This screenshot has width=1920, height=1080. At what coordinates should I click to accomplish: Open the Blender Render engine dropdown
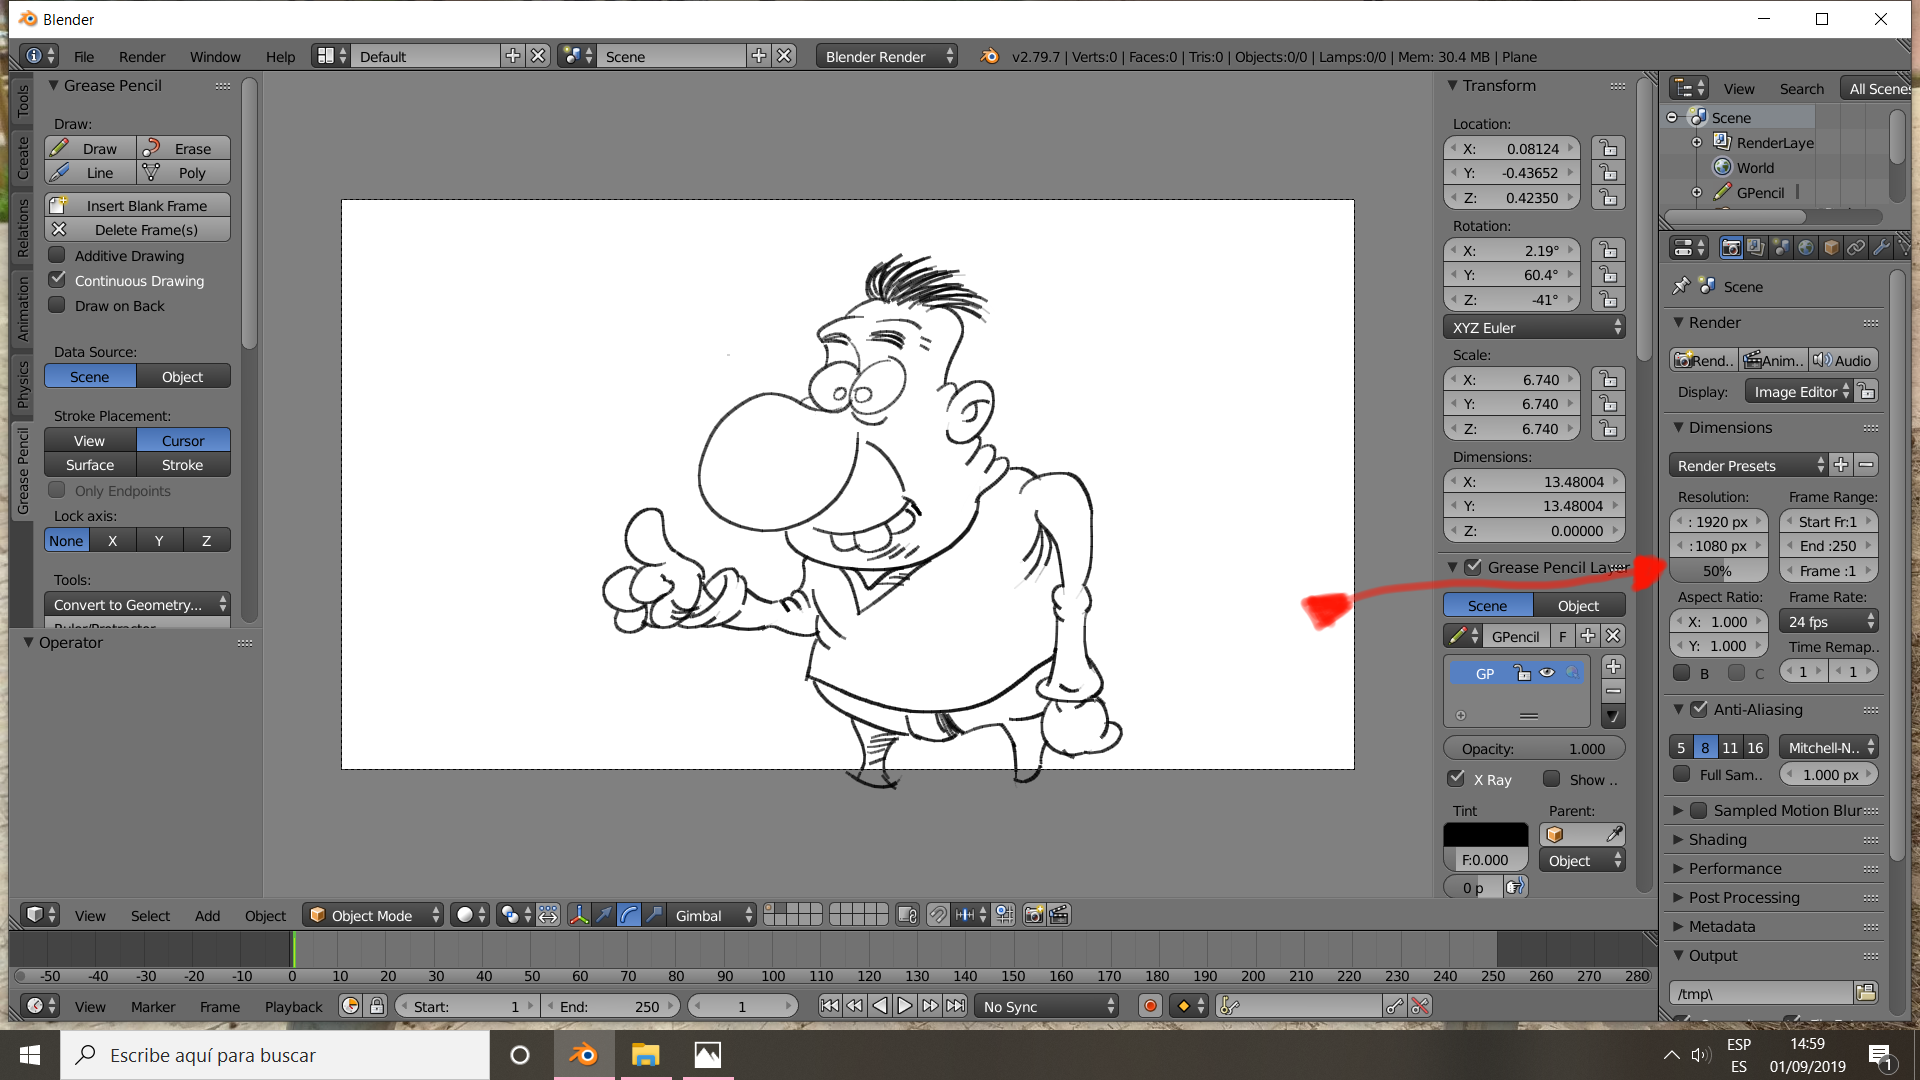(887, 56)
